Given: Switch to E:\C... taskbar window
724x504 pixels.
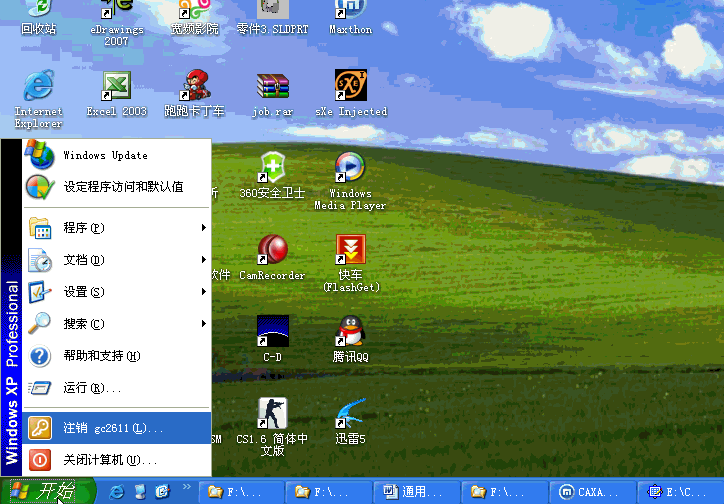Looking at the screenshot, I should pos(680,492).
